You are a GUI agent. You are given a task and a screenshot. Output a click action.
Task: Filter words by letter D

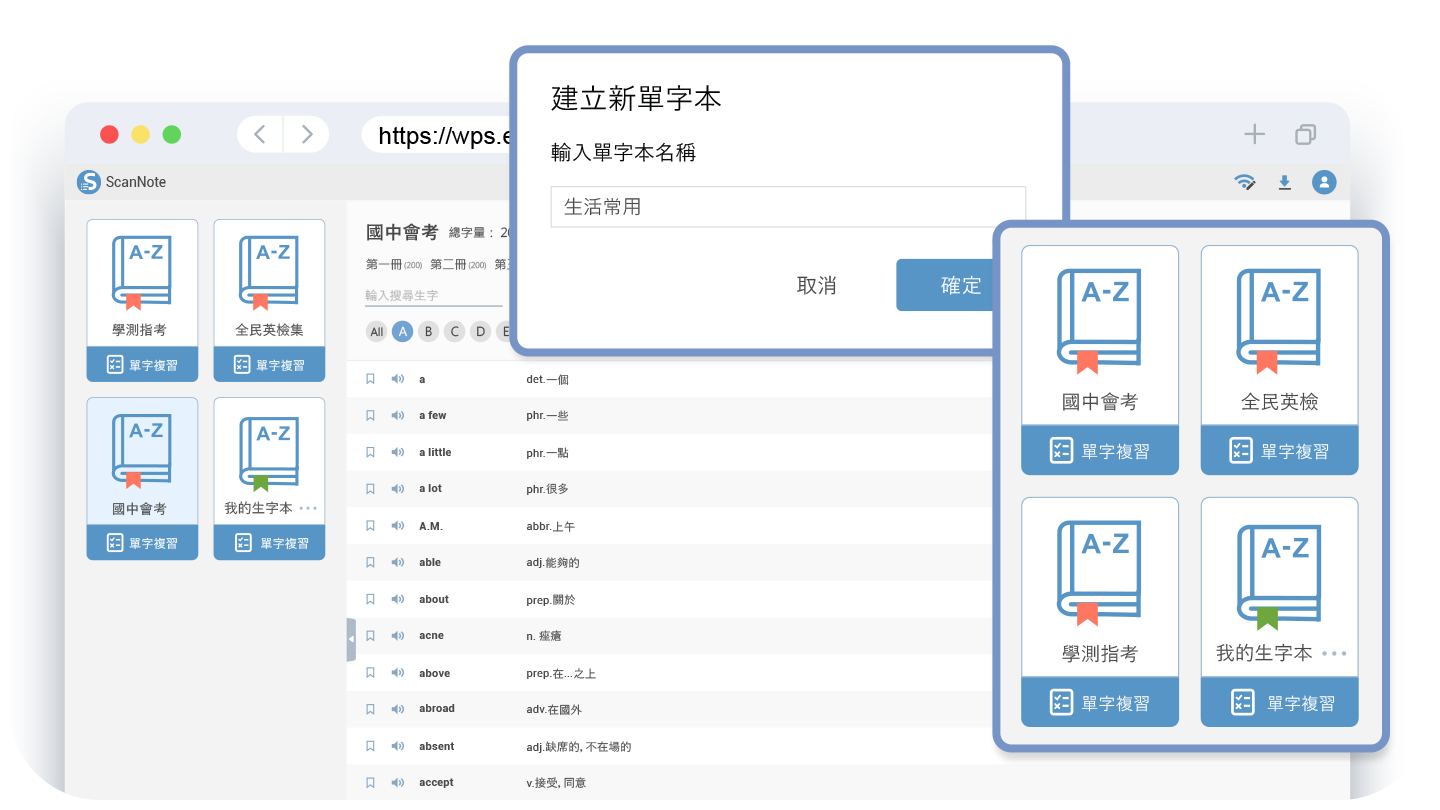point(480,332)
